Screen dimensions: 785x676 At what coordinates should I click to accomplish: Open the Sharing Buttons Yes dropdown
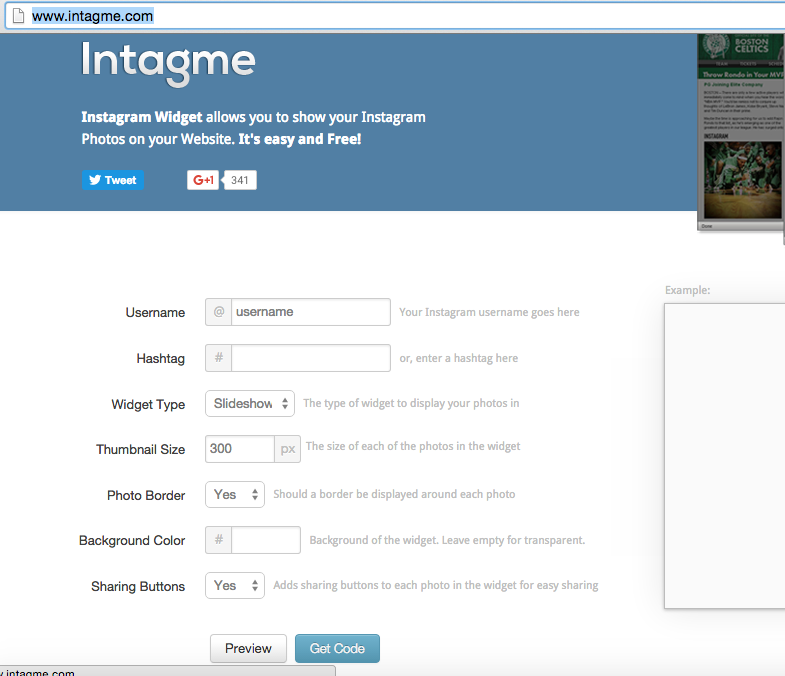pos(235,585)
